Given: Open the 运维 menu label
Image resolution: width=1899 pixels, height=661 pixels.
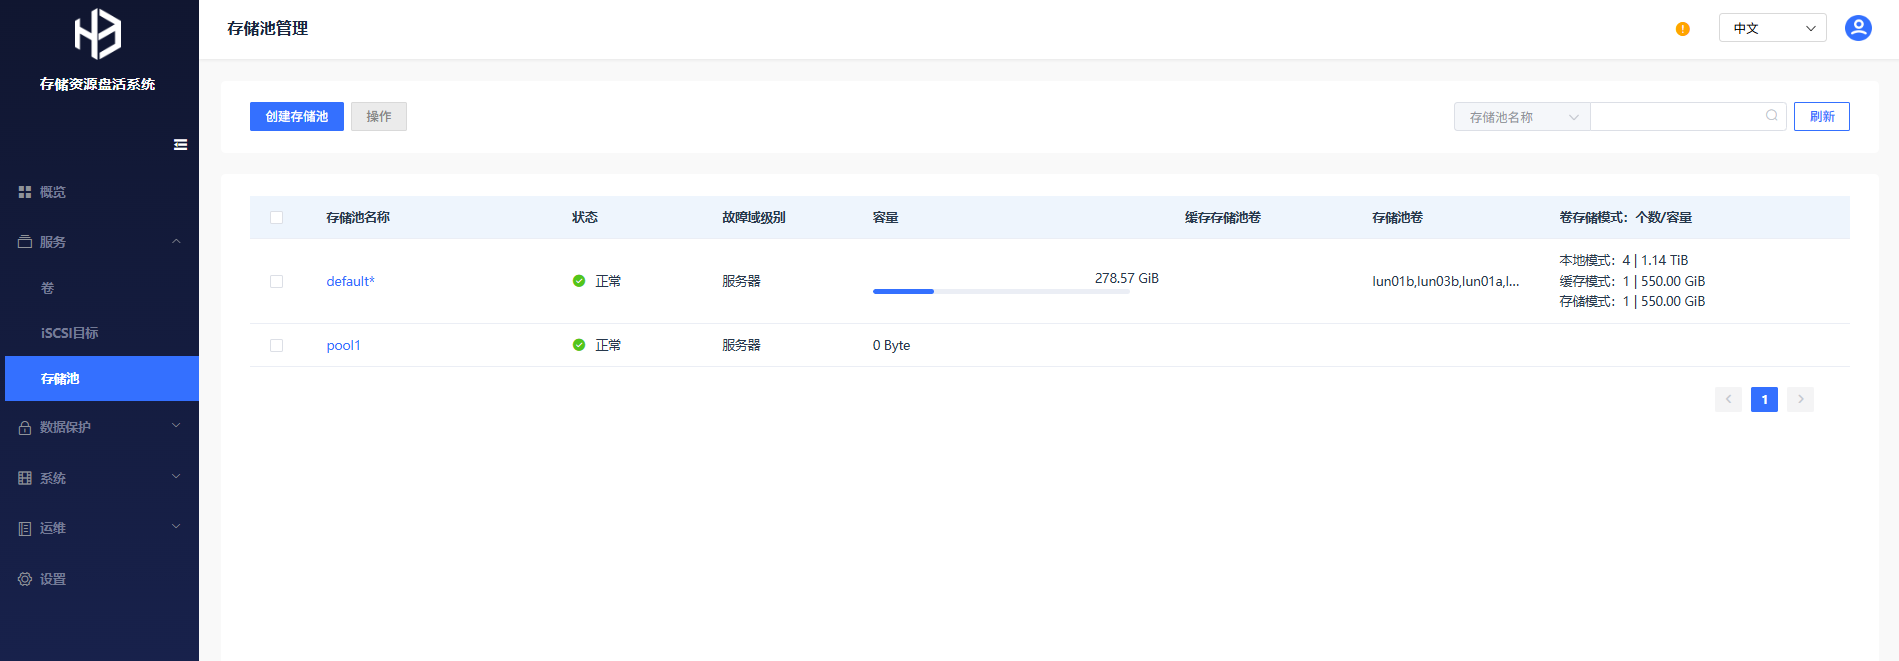Looking at the screenshot, I should point(53,528).
